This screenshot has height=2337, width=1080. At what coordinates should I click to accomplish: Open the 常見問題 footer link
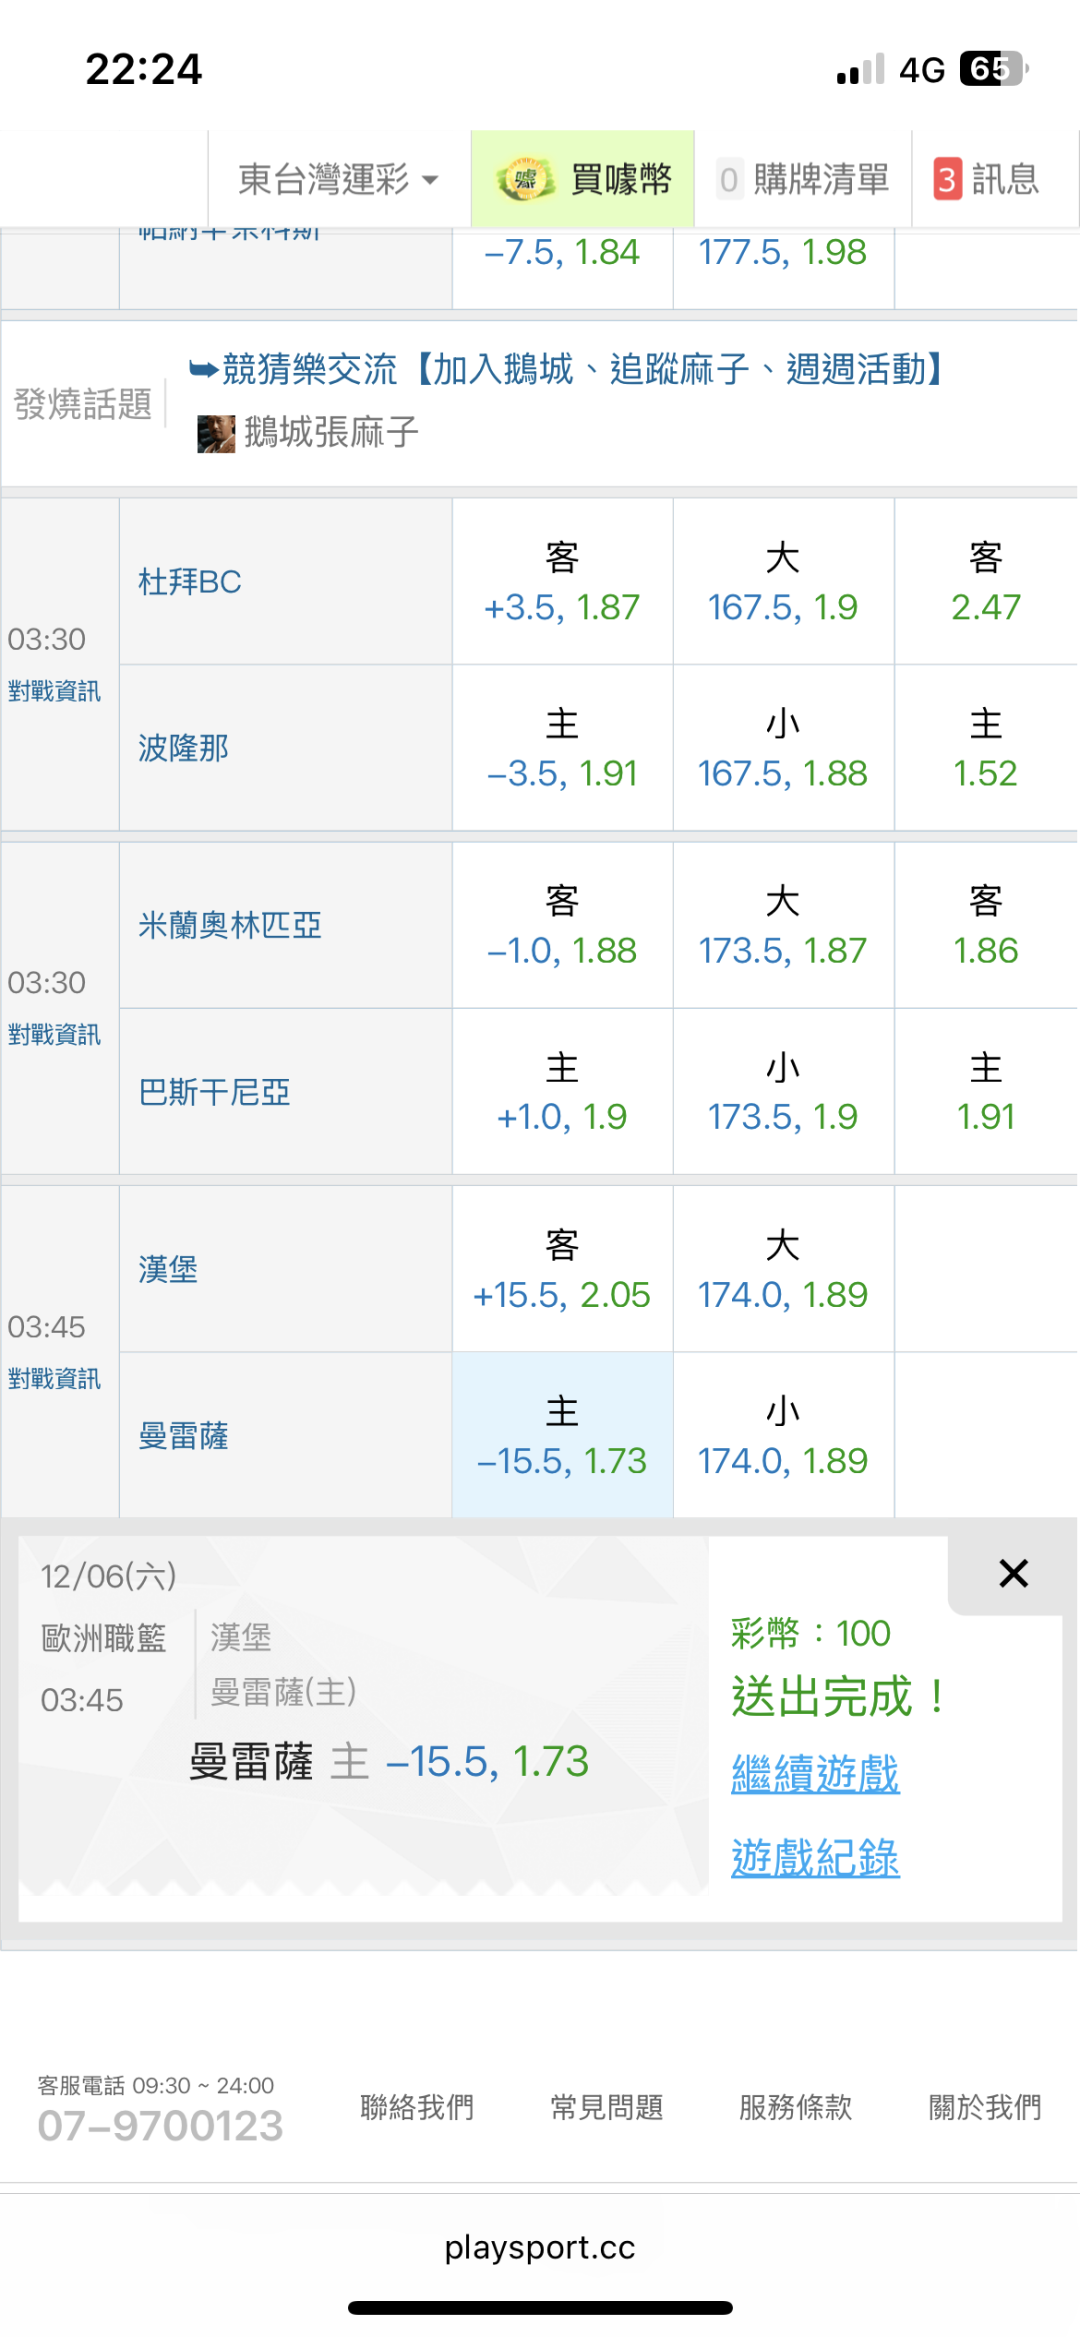[607, 2107]
